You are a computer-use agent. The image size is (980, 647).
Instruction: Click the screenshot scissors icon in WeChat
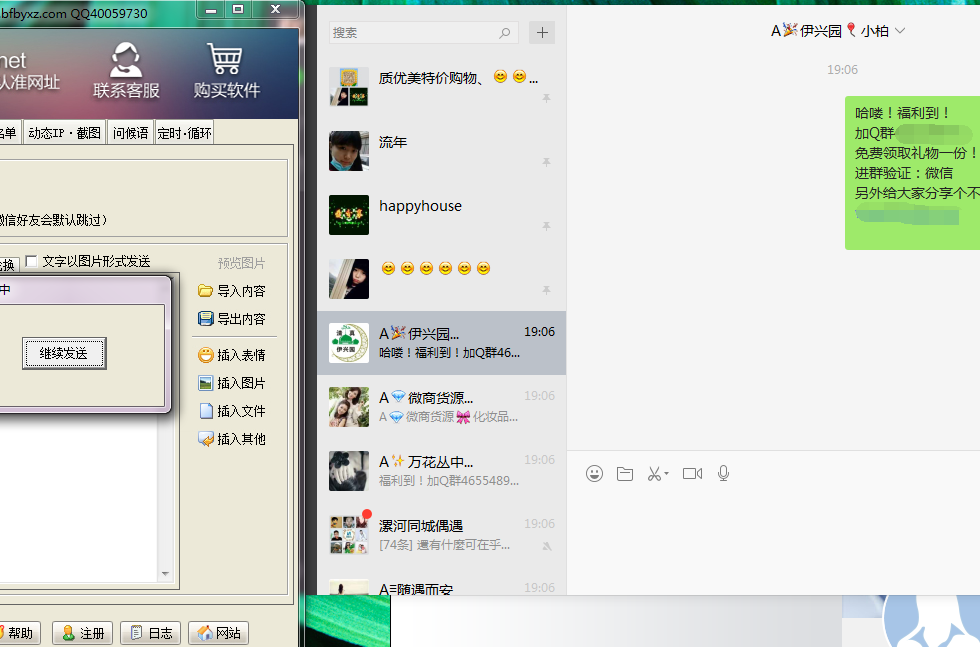coord(655,473)
